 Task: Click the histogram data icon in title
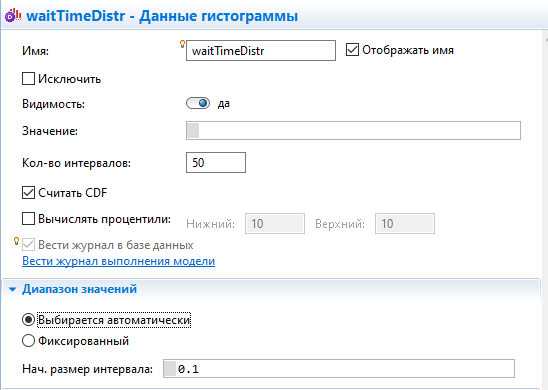[x=13, y=15]
